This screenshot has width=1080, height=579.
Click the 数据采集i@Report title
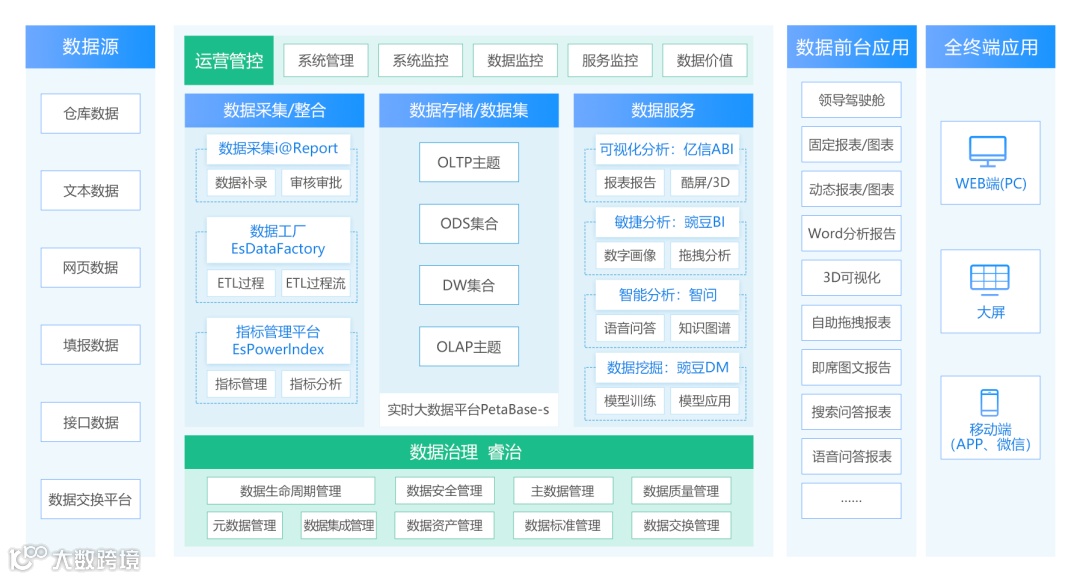pyautogui.click(x=278, y=148)
